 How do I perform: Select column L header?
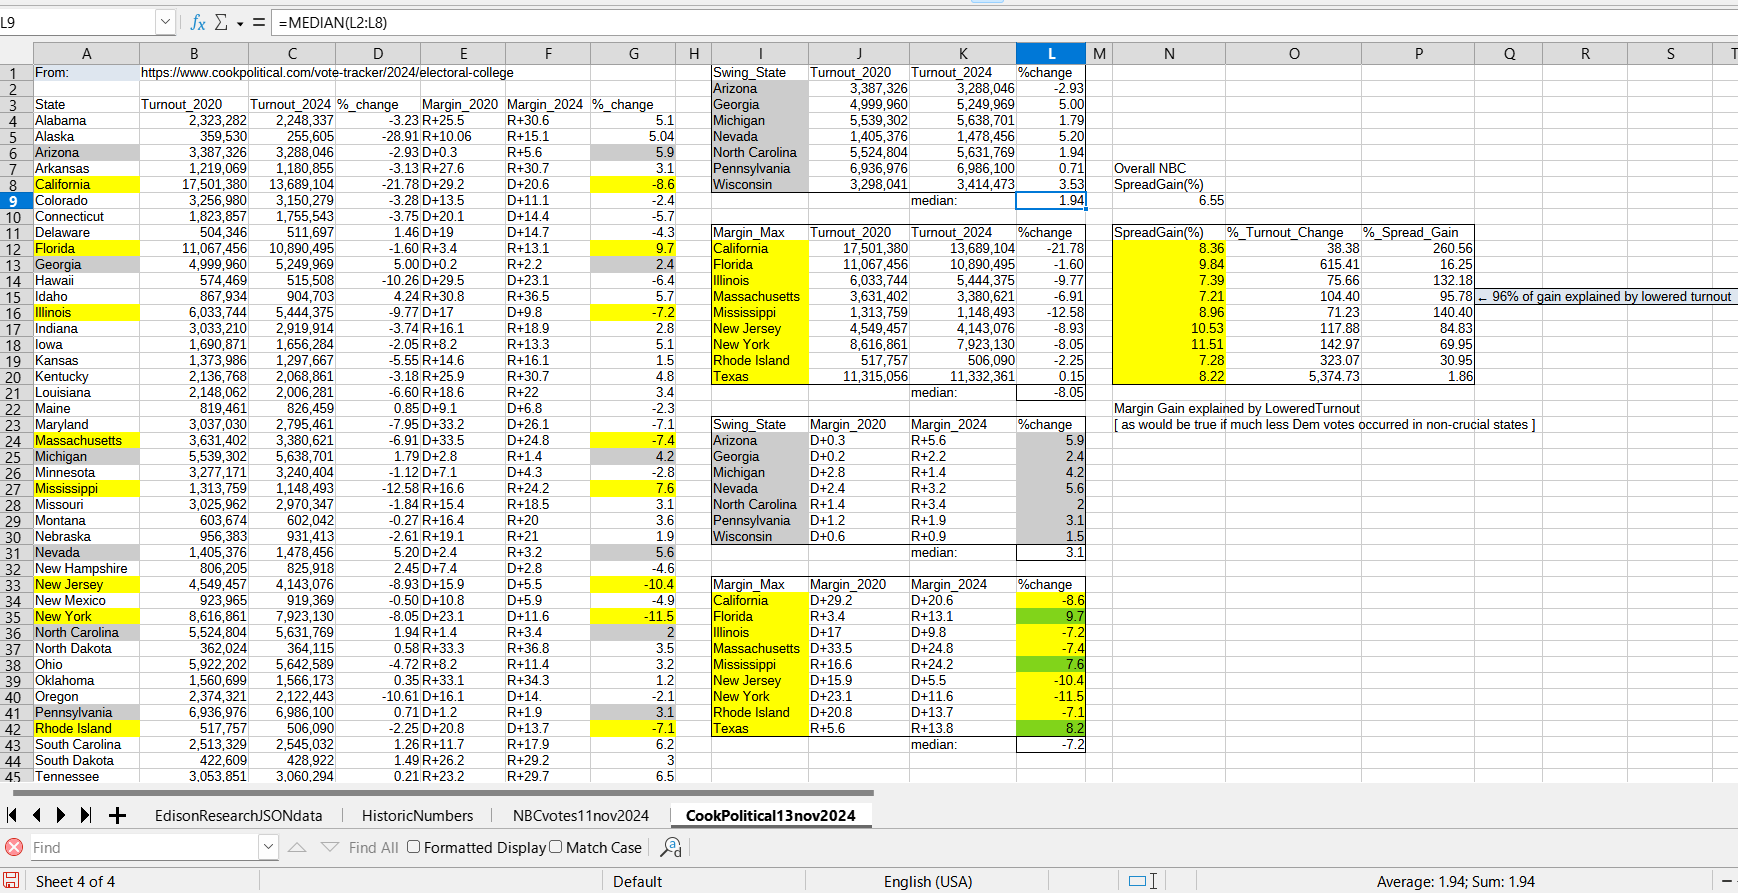click(x=1050, y=53)
